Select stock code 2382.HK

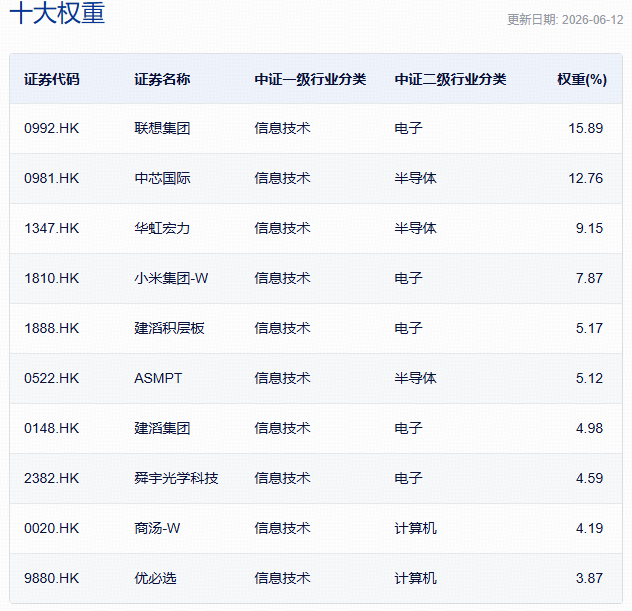(x=52, y=478)
